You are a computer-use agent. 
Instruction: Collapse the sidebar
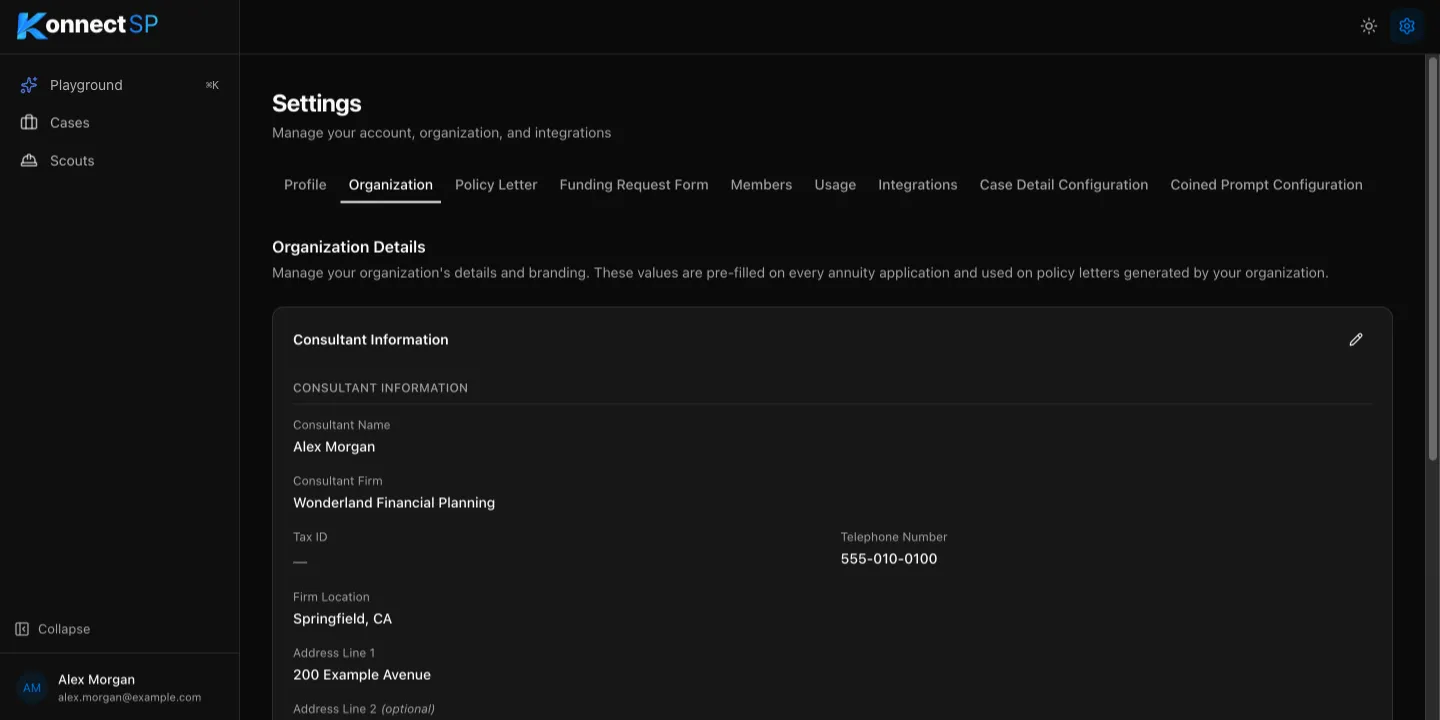(53, 629)
